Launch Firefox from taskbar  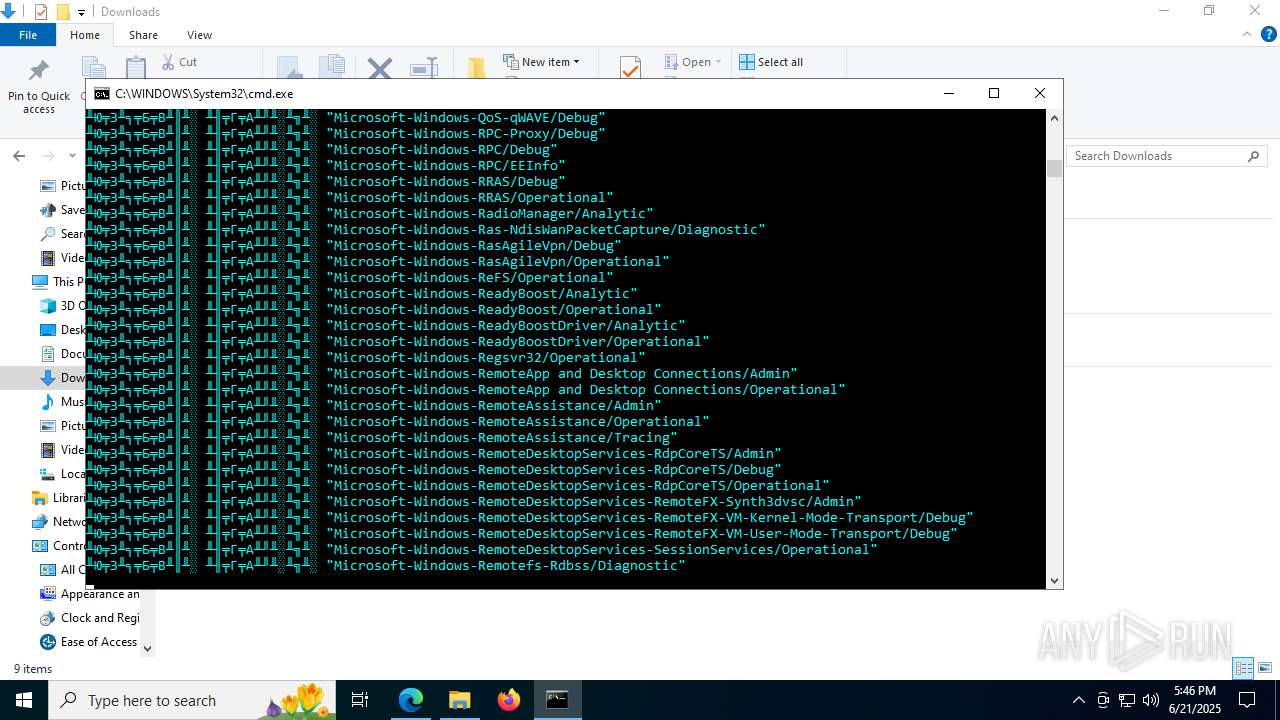pos(509,700)
